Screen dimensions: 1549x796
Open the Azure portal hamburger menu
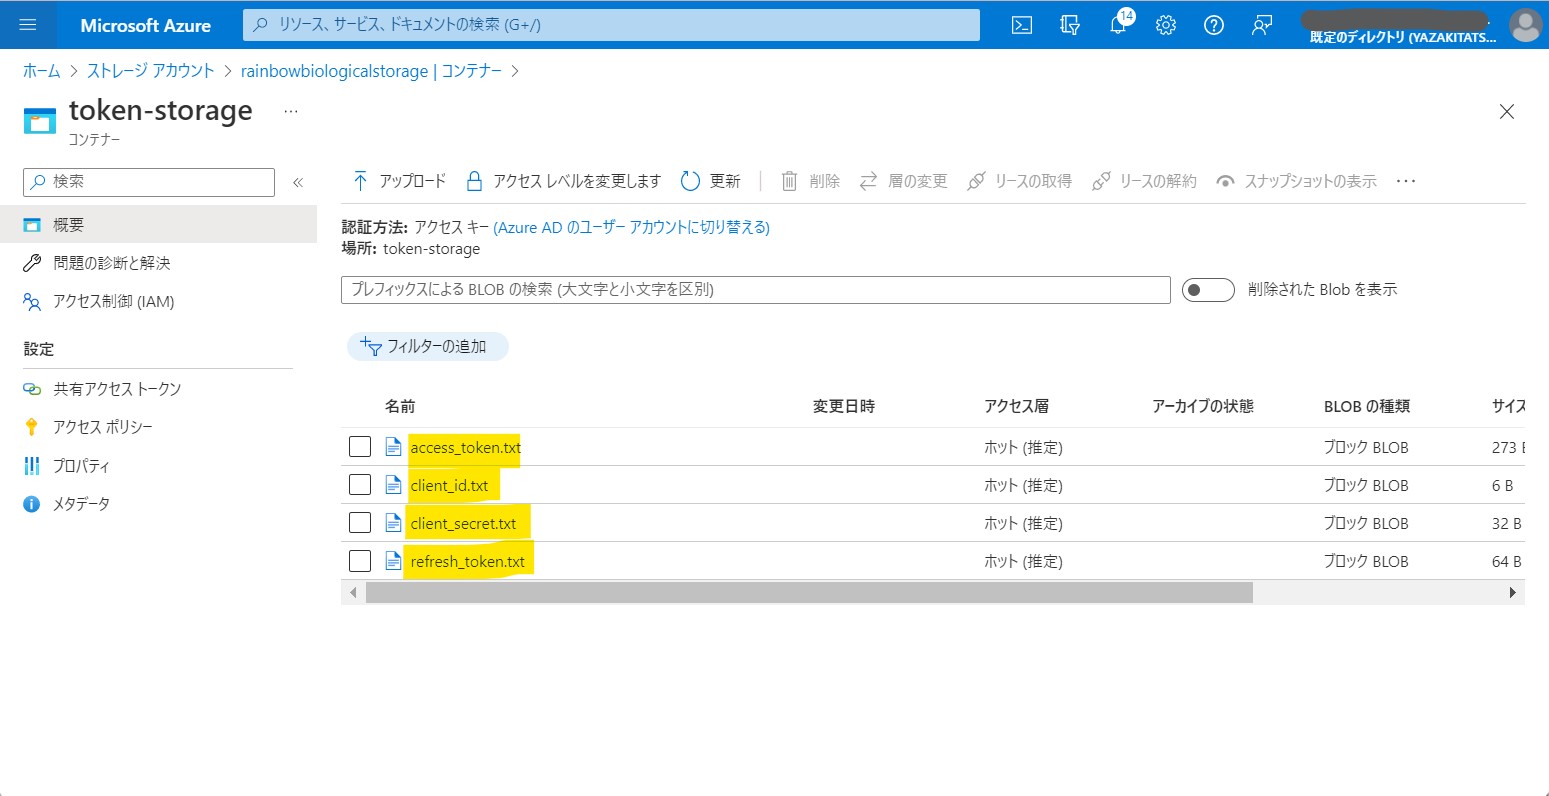click(28, 25)
